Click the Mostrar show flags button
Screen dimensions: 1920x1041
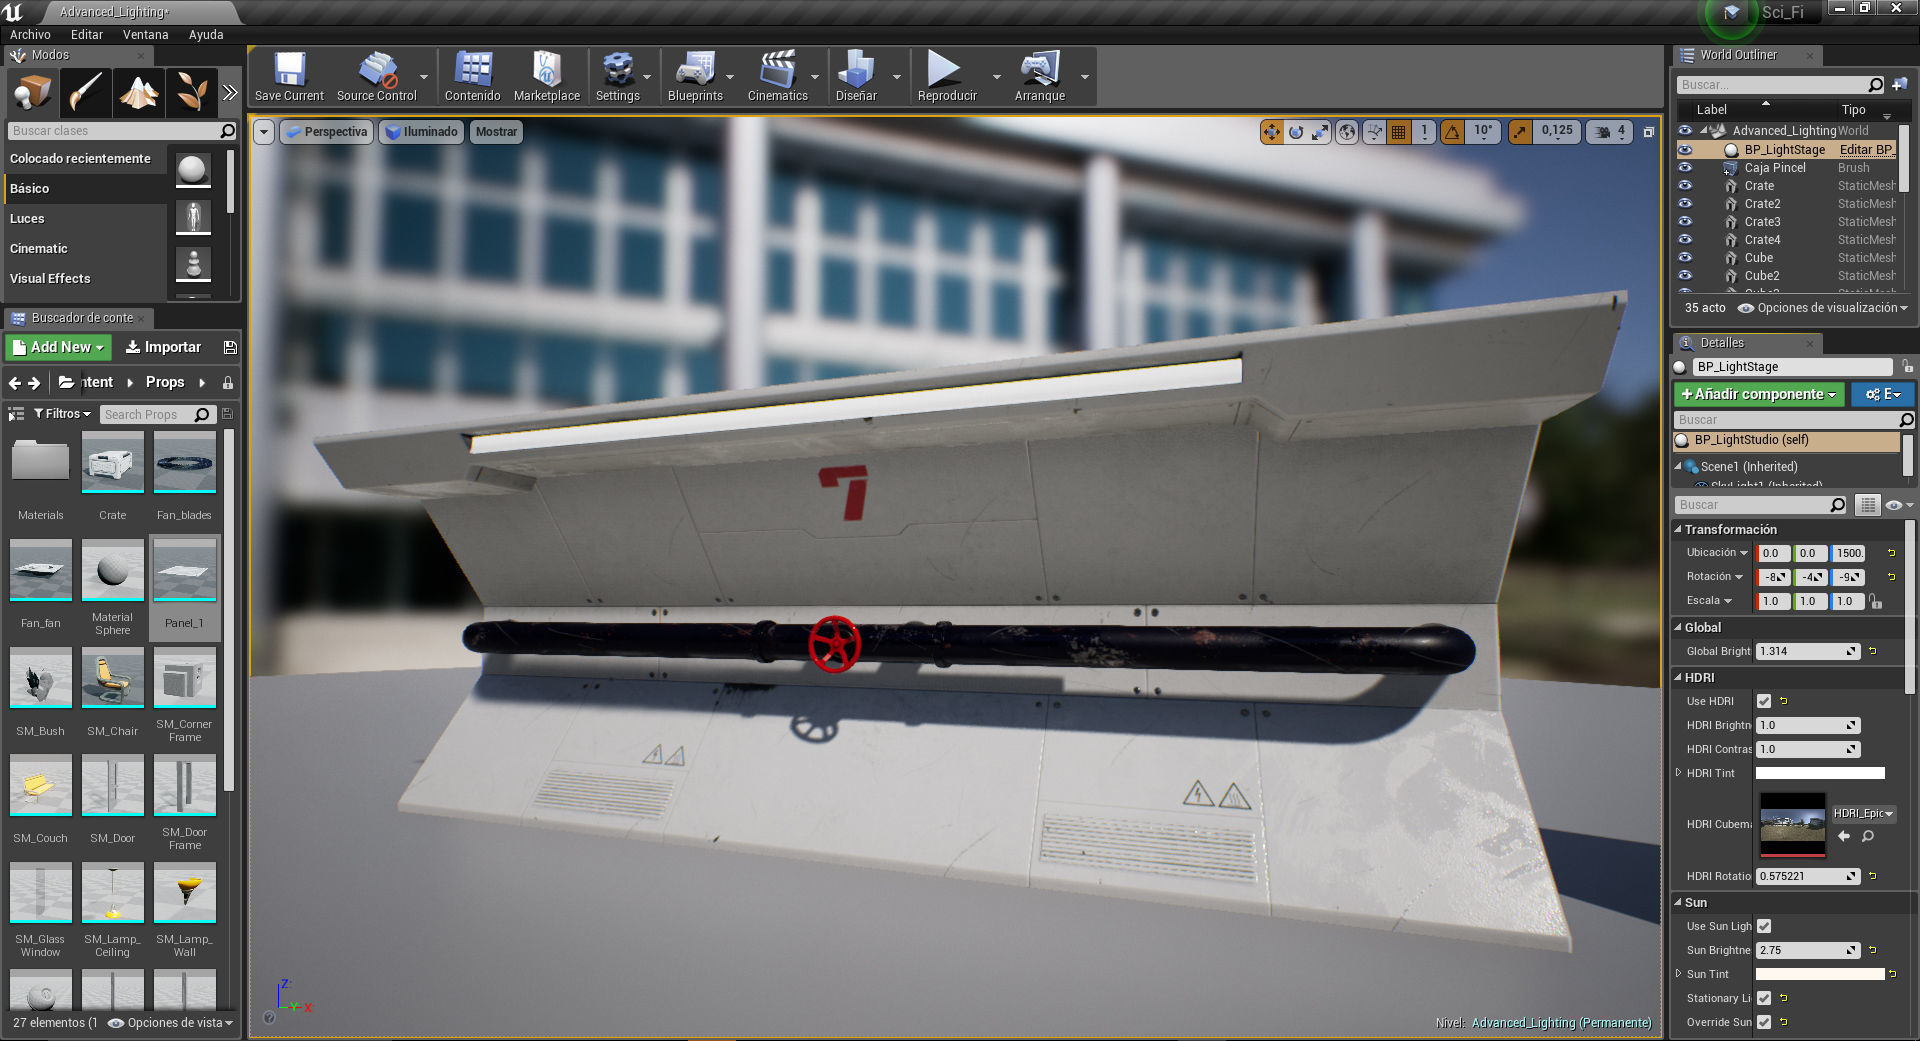pyautogui.click(x=496, y=132)
